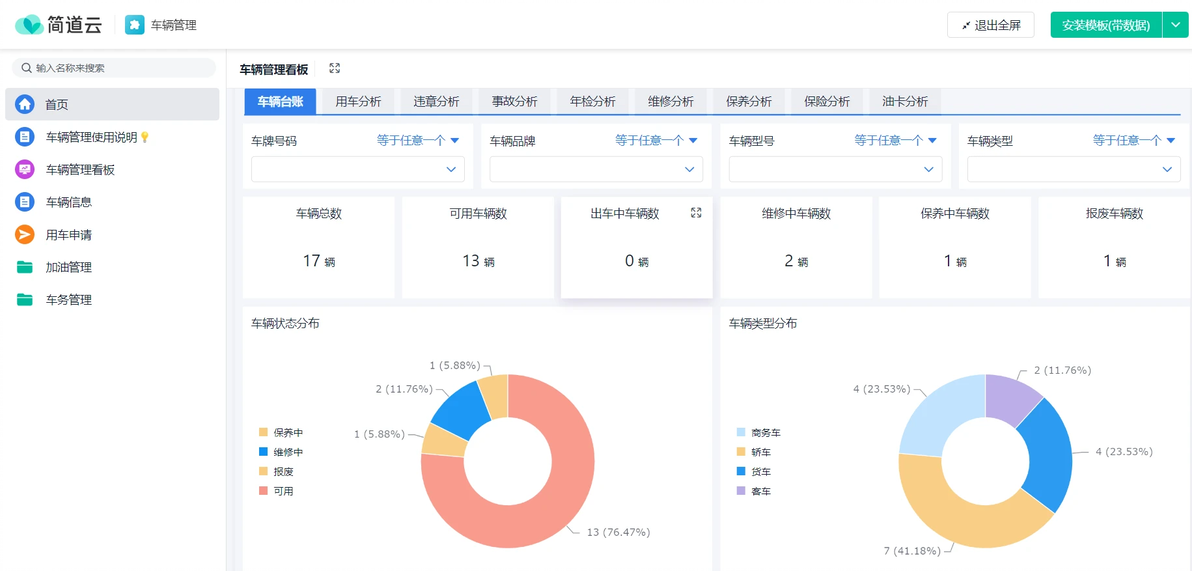This screenshot has width=1192, height=571.
Task: Click the 退出全屏 button
Action: click(991, 25)
